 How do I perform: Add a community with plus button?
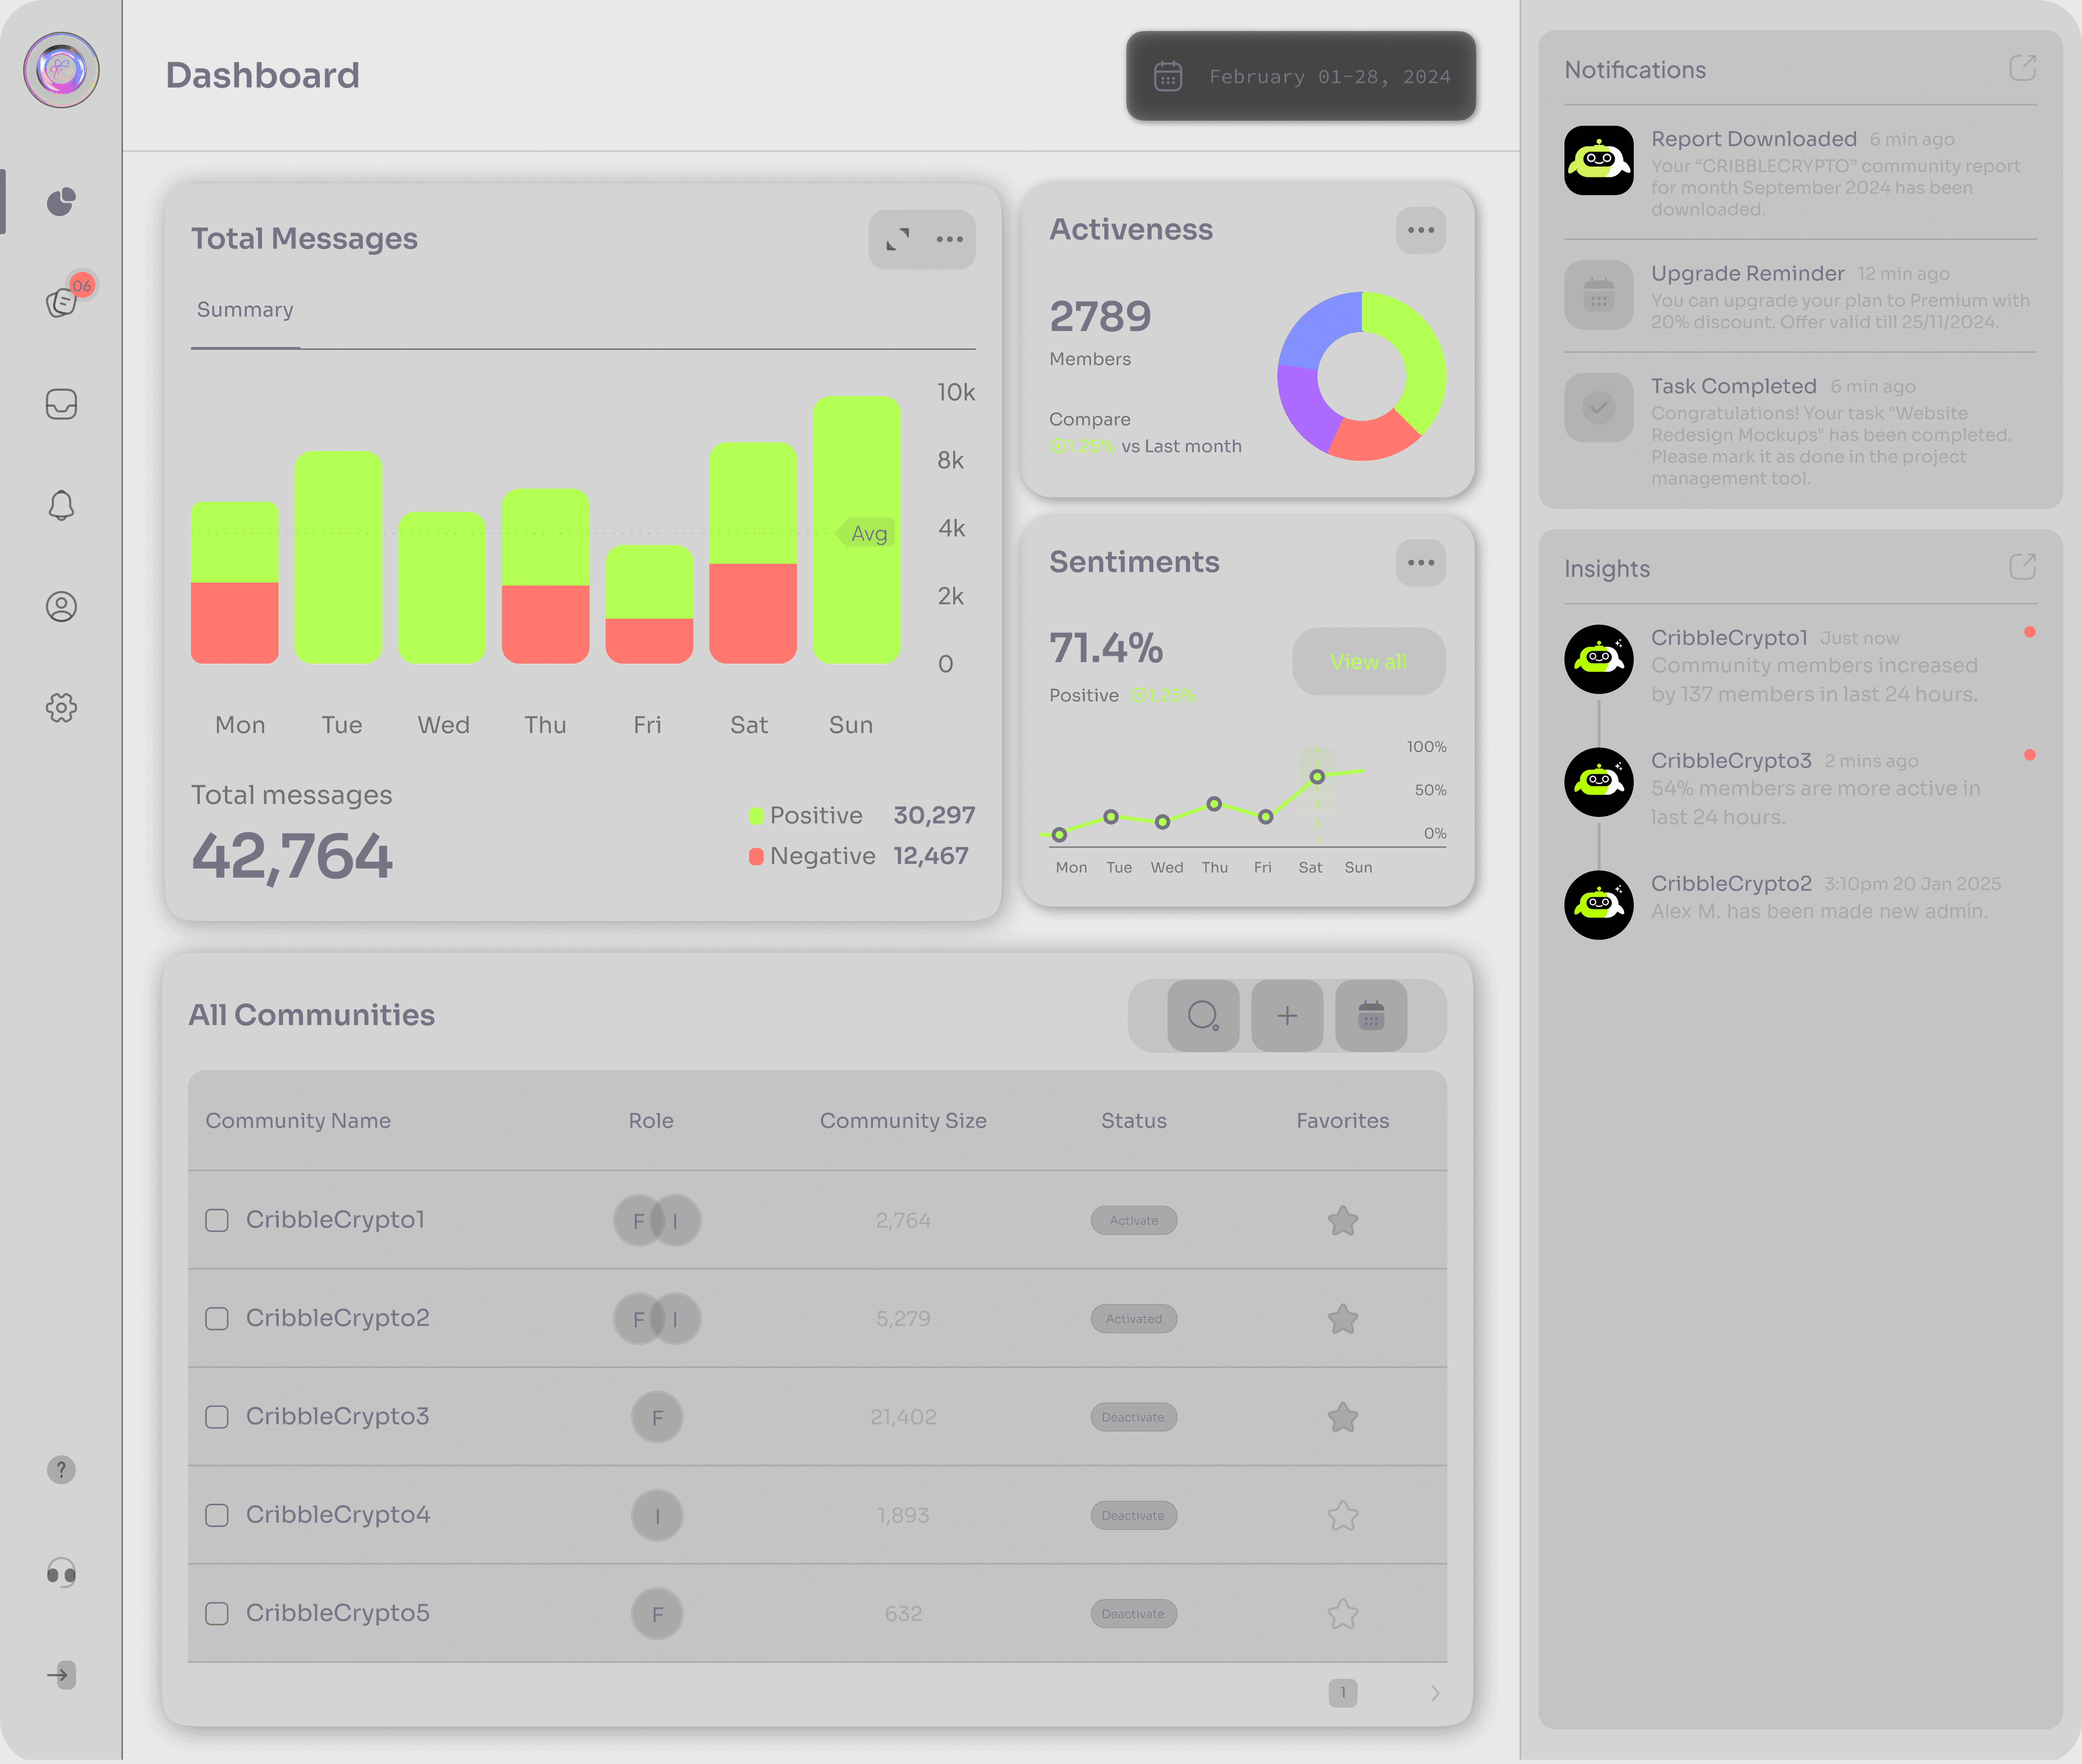[1287, 1016]
